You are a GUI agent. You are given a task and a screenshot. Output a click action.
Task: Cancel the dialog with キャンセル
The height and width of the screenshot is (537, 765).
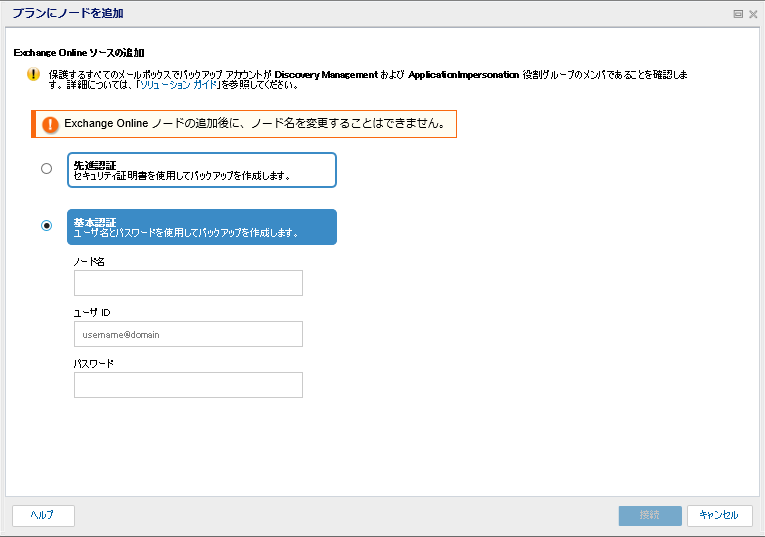pos(720,516)
